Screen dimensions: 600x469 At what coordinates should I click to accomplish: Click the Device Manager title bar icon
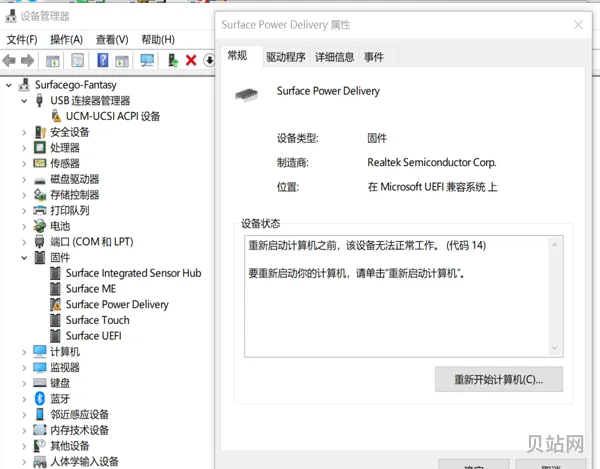[x=11, y=16]
